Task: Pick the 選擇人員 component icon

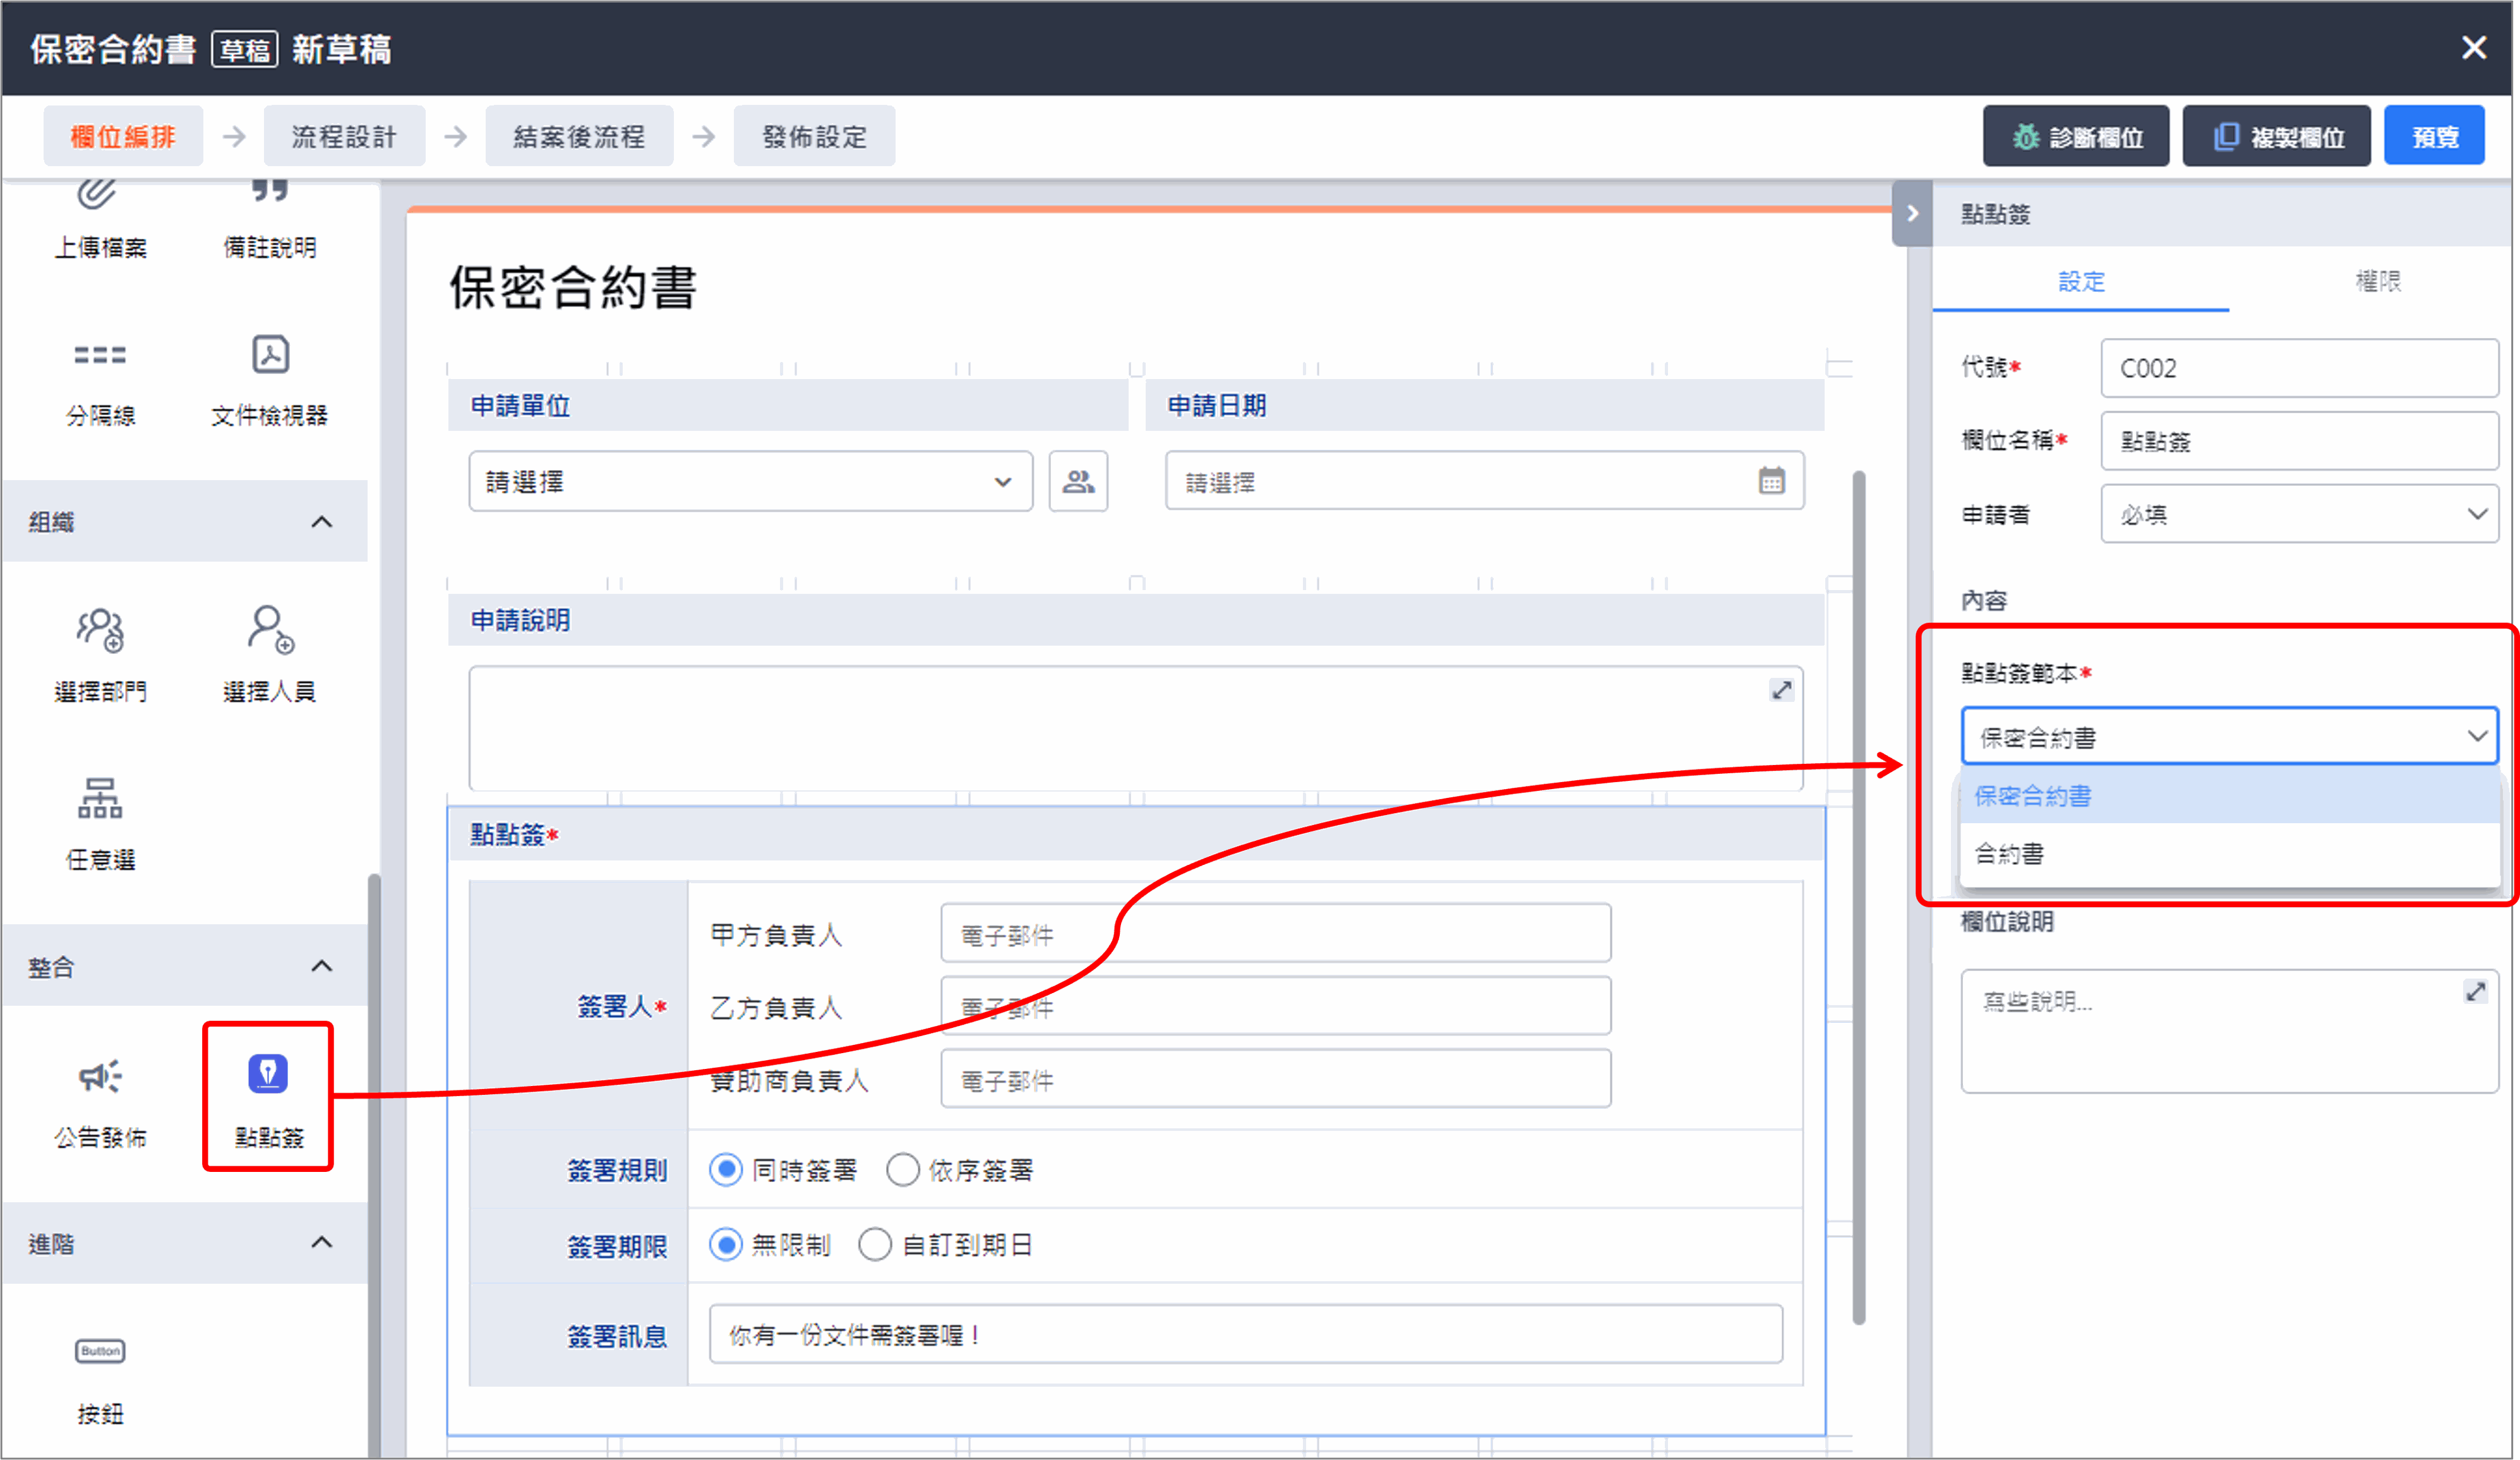Action: pos(269,629)
